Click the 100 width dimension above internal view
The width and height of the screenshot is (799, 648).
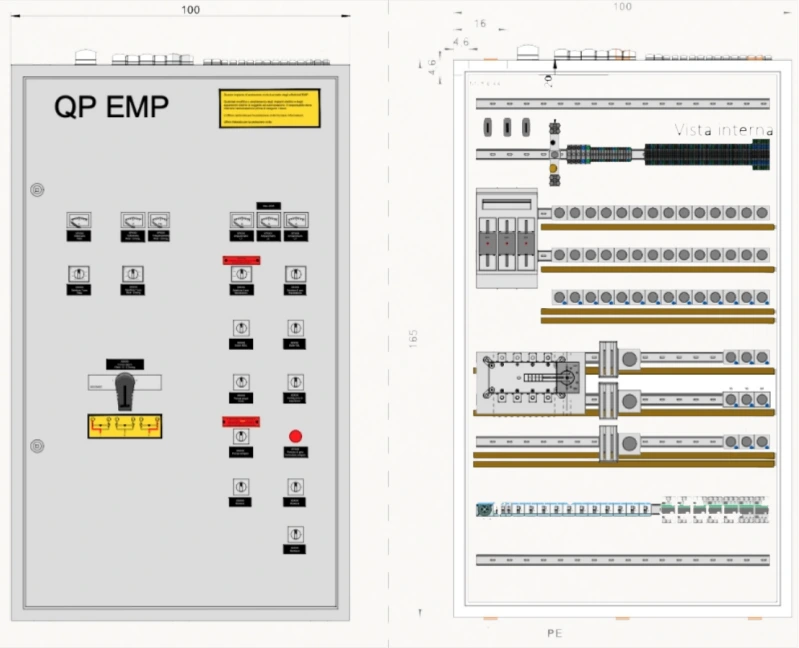(x=623, y=7)
